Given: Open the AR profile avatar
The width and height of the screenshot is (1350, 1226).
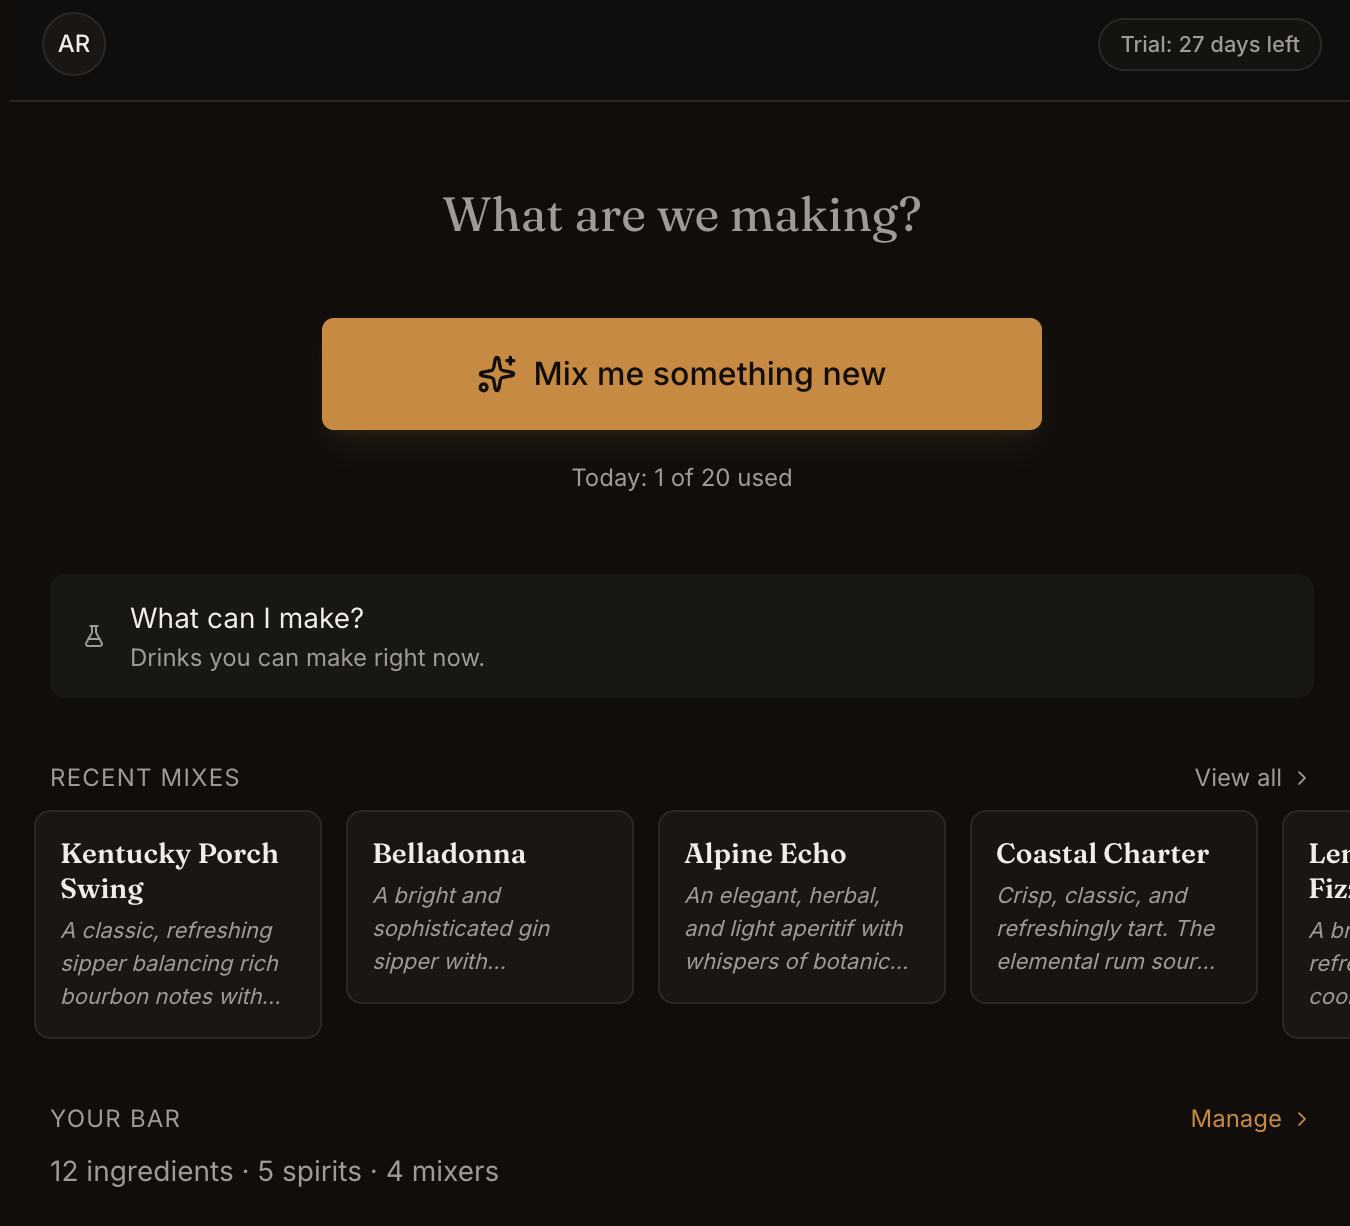Looking at the screenshot, I should pyautogui.click(x=74, y=44).
